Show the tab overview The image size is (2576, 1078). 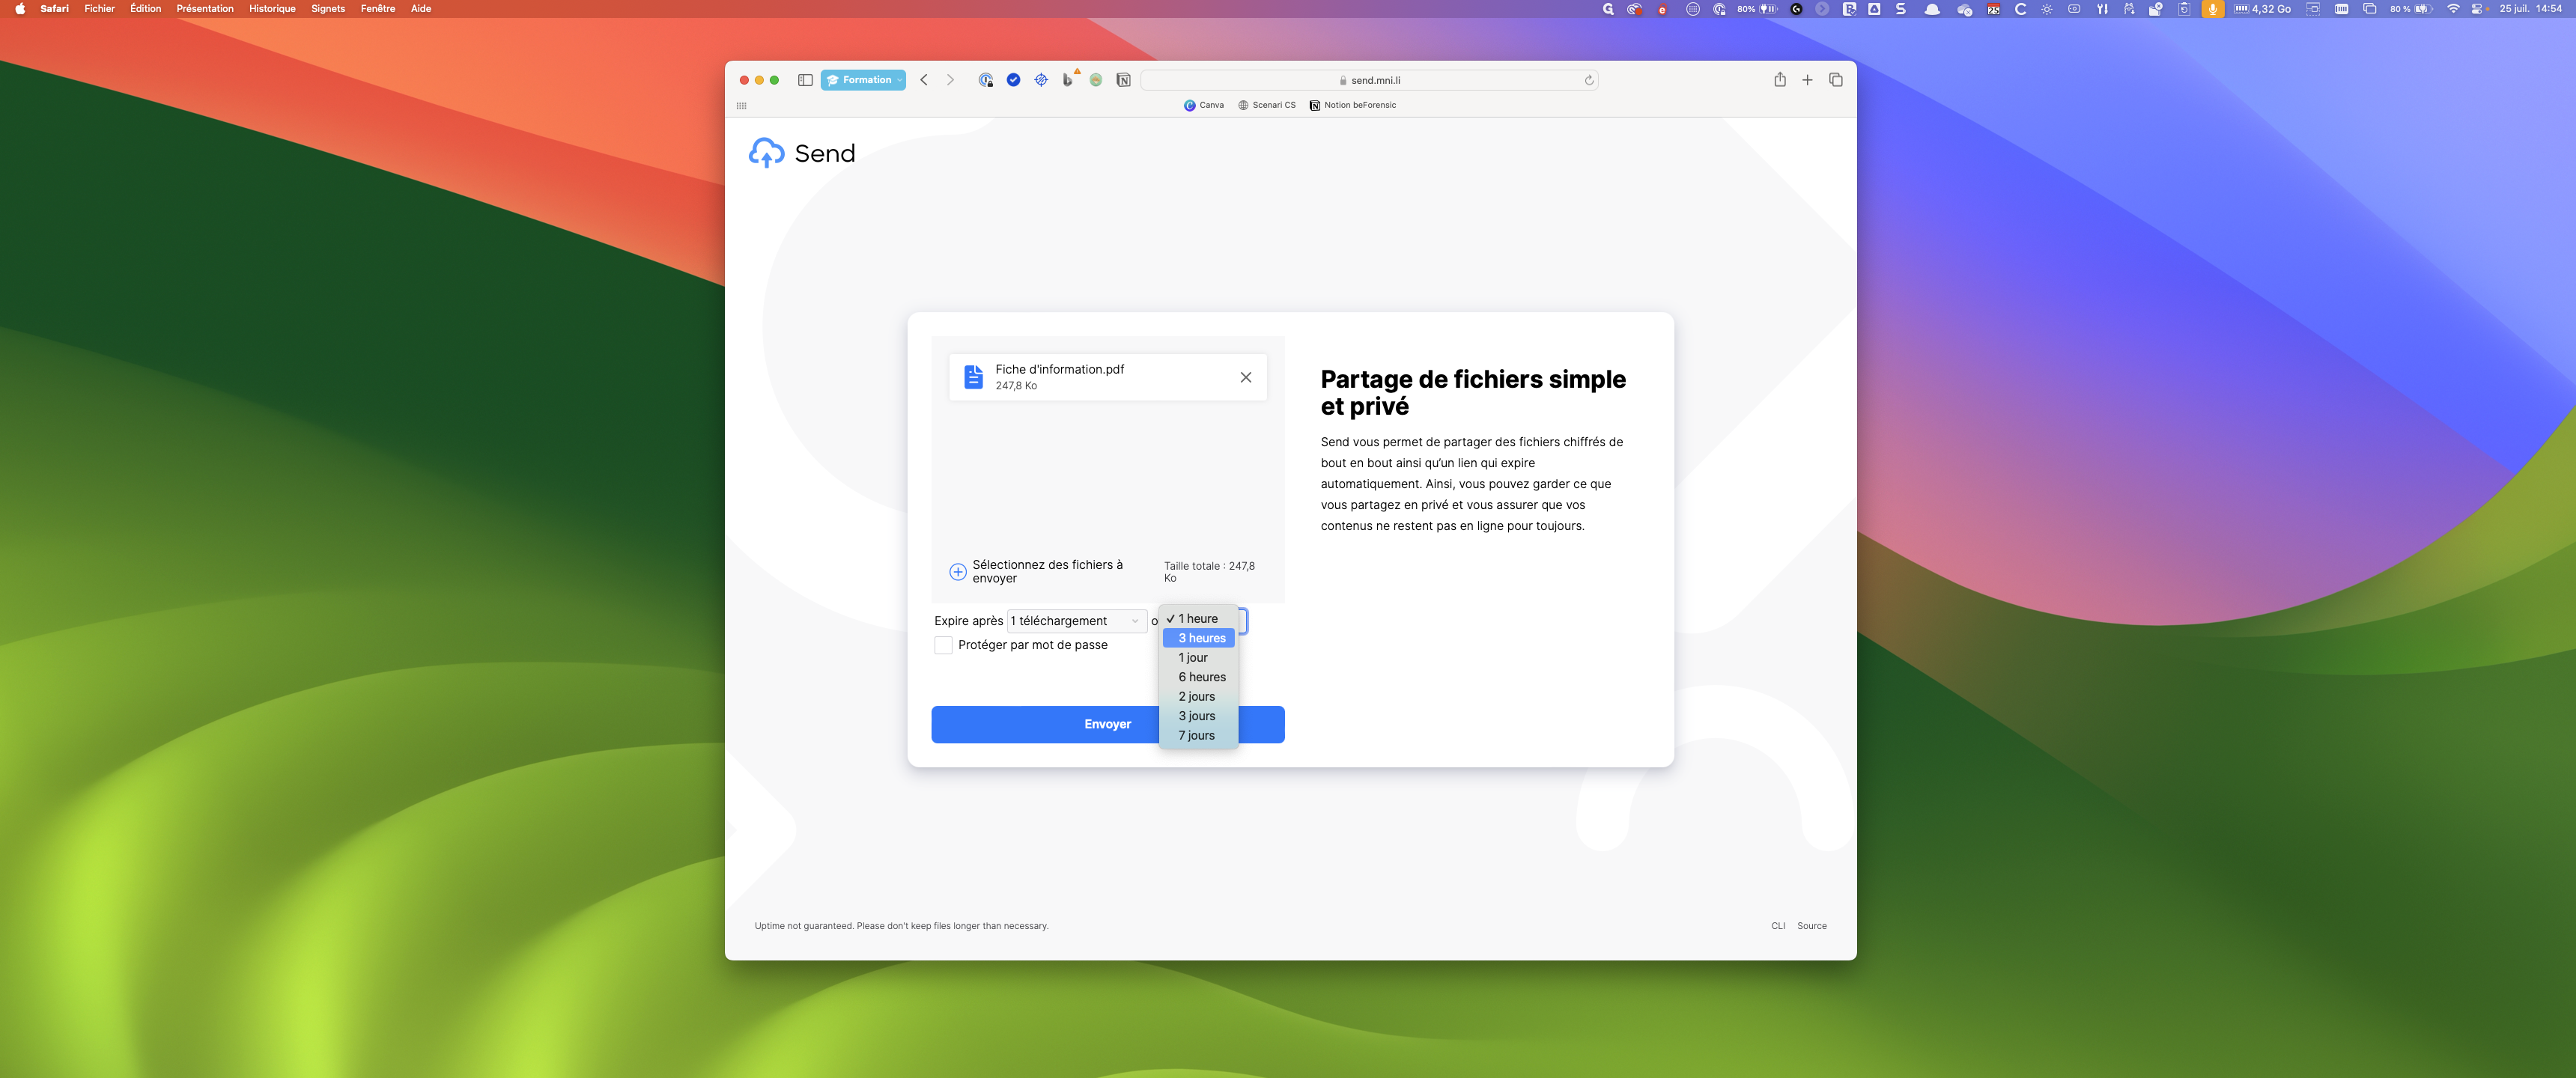[1836, 80]
